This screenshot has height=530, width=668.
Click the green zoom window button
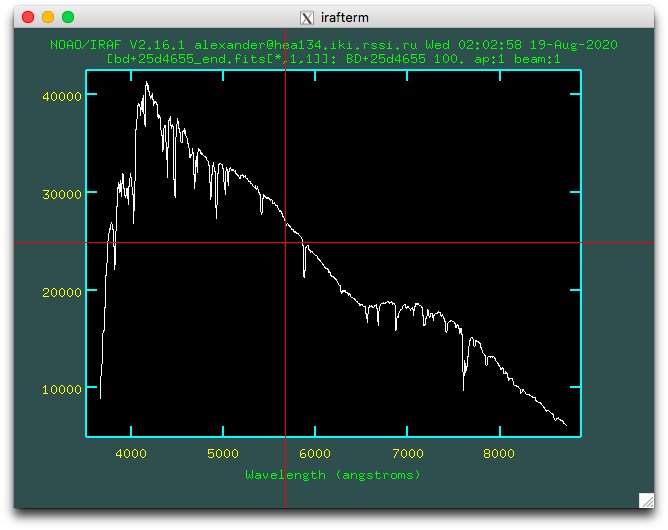click(68, 17)
